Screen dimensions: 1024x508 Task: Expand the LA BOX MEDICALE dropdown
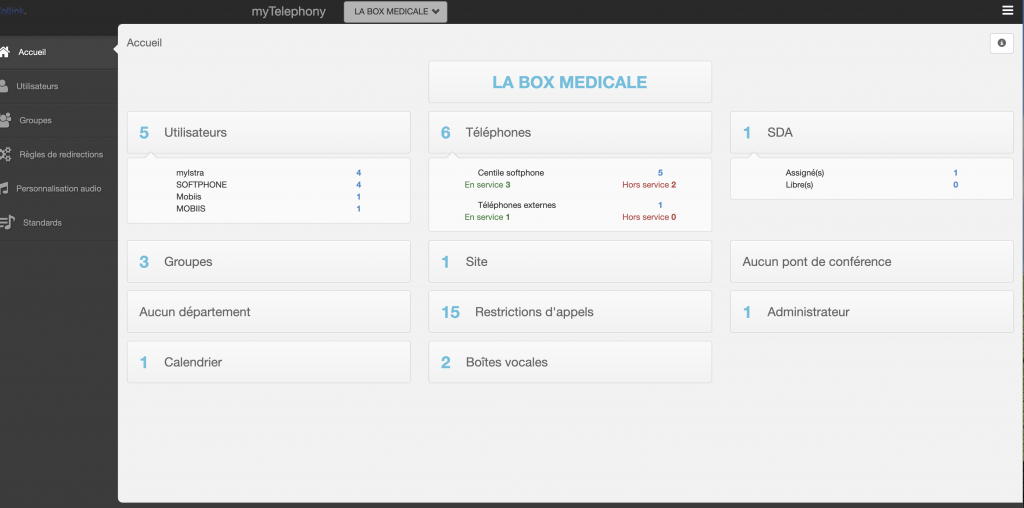[x=395, y=12]
